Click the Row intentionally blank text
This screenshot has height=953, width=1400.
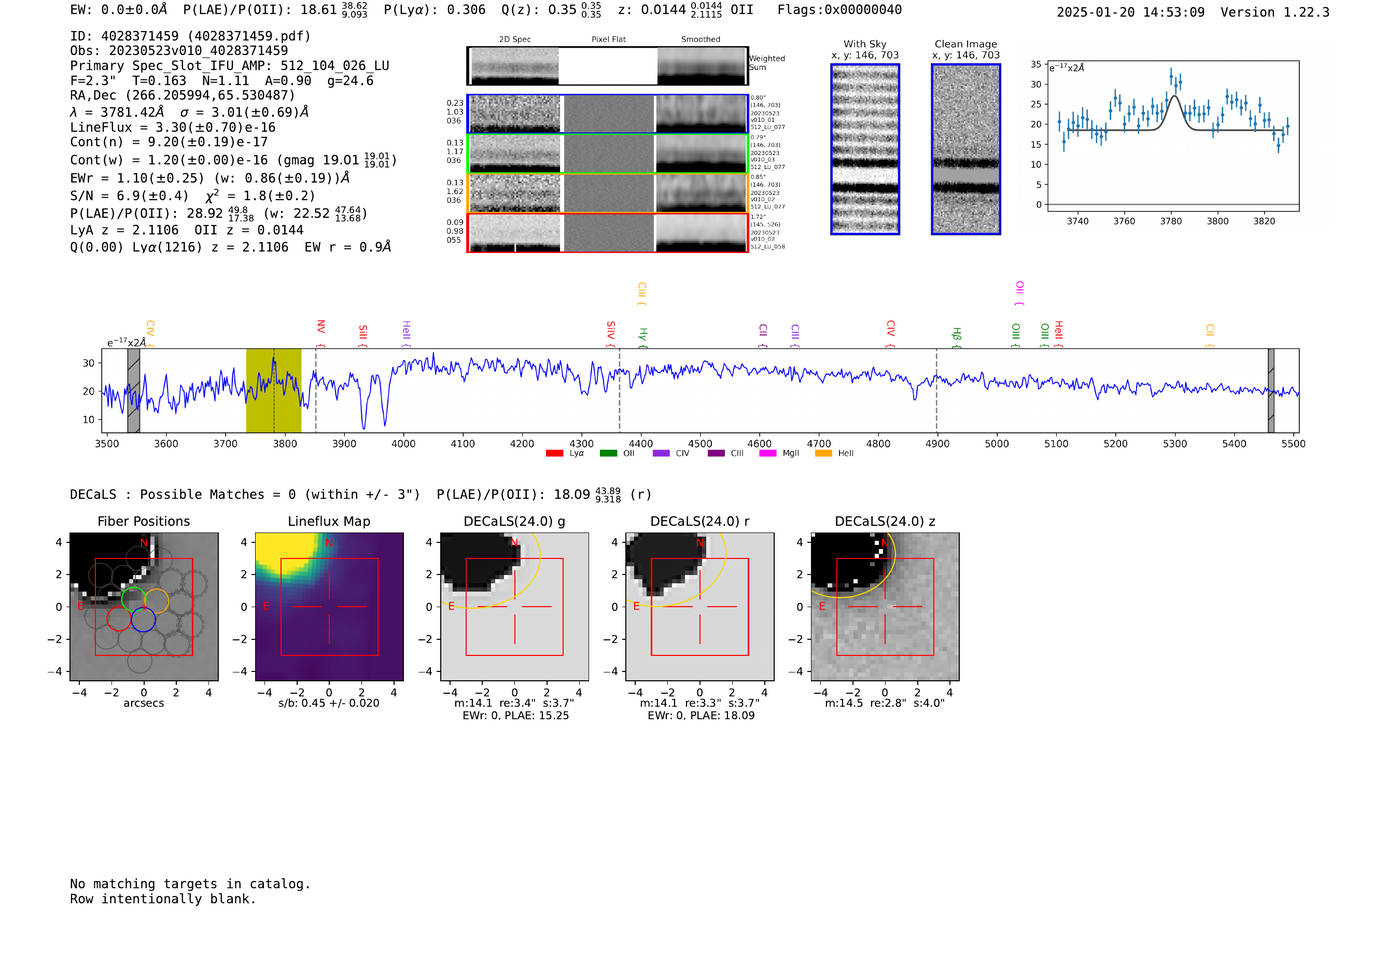click(x=163, y=899)
